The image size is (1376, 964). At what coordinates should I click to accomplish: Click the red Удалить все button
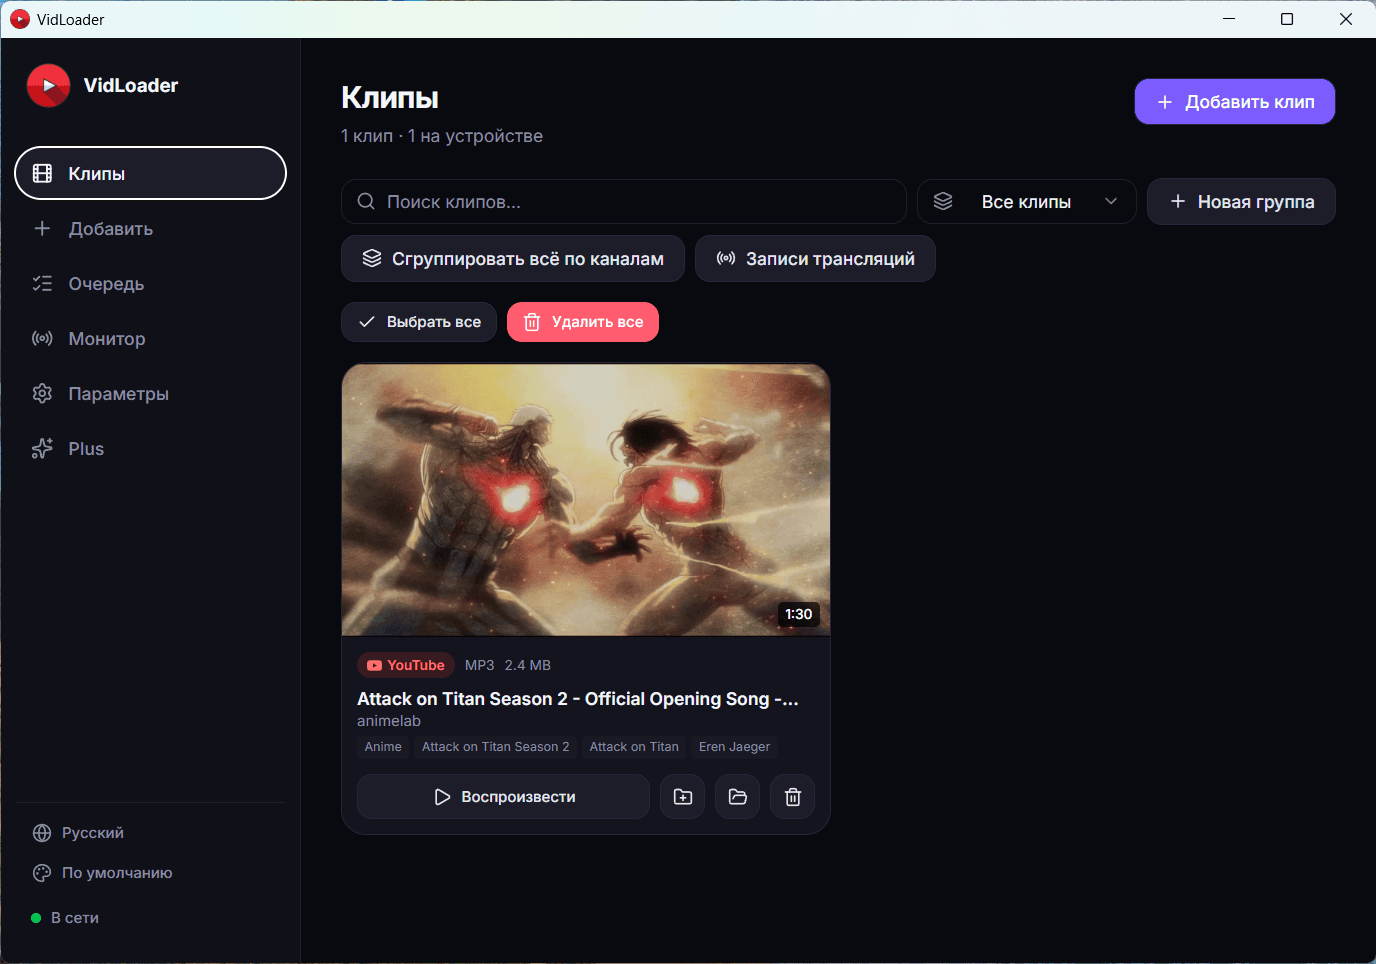coord(583,322)
